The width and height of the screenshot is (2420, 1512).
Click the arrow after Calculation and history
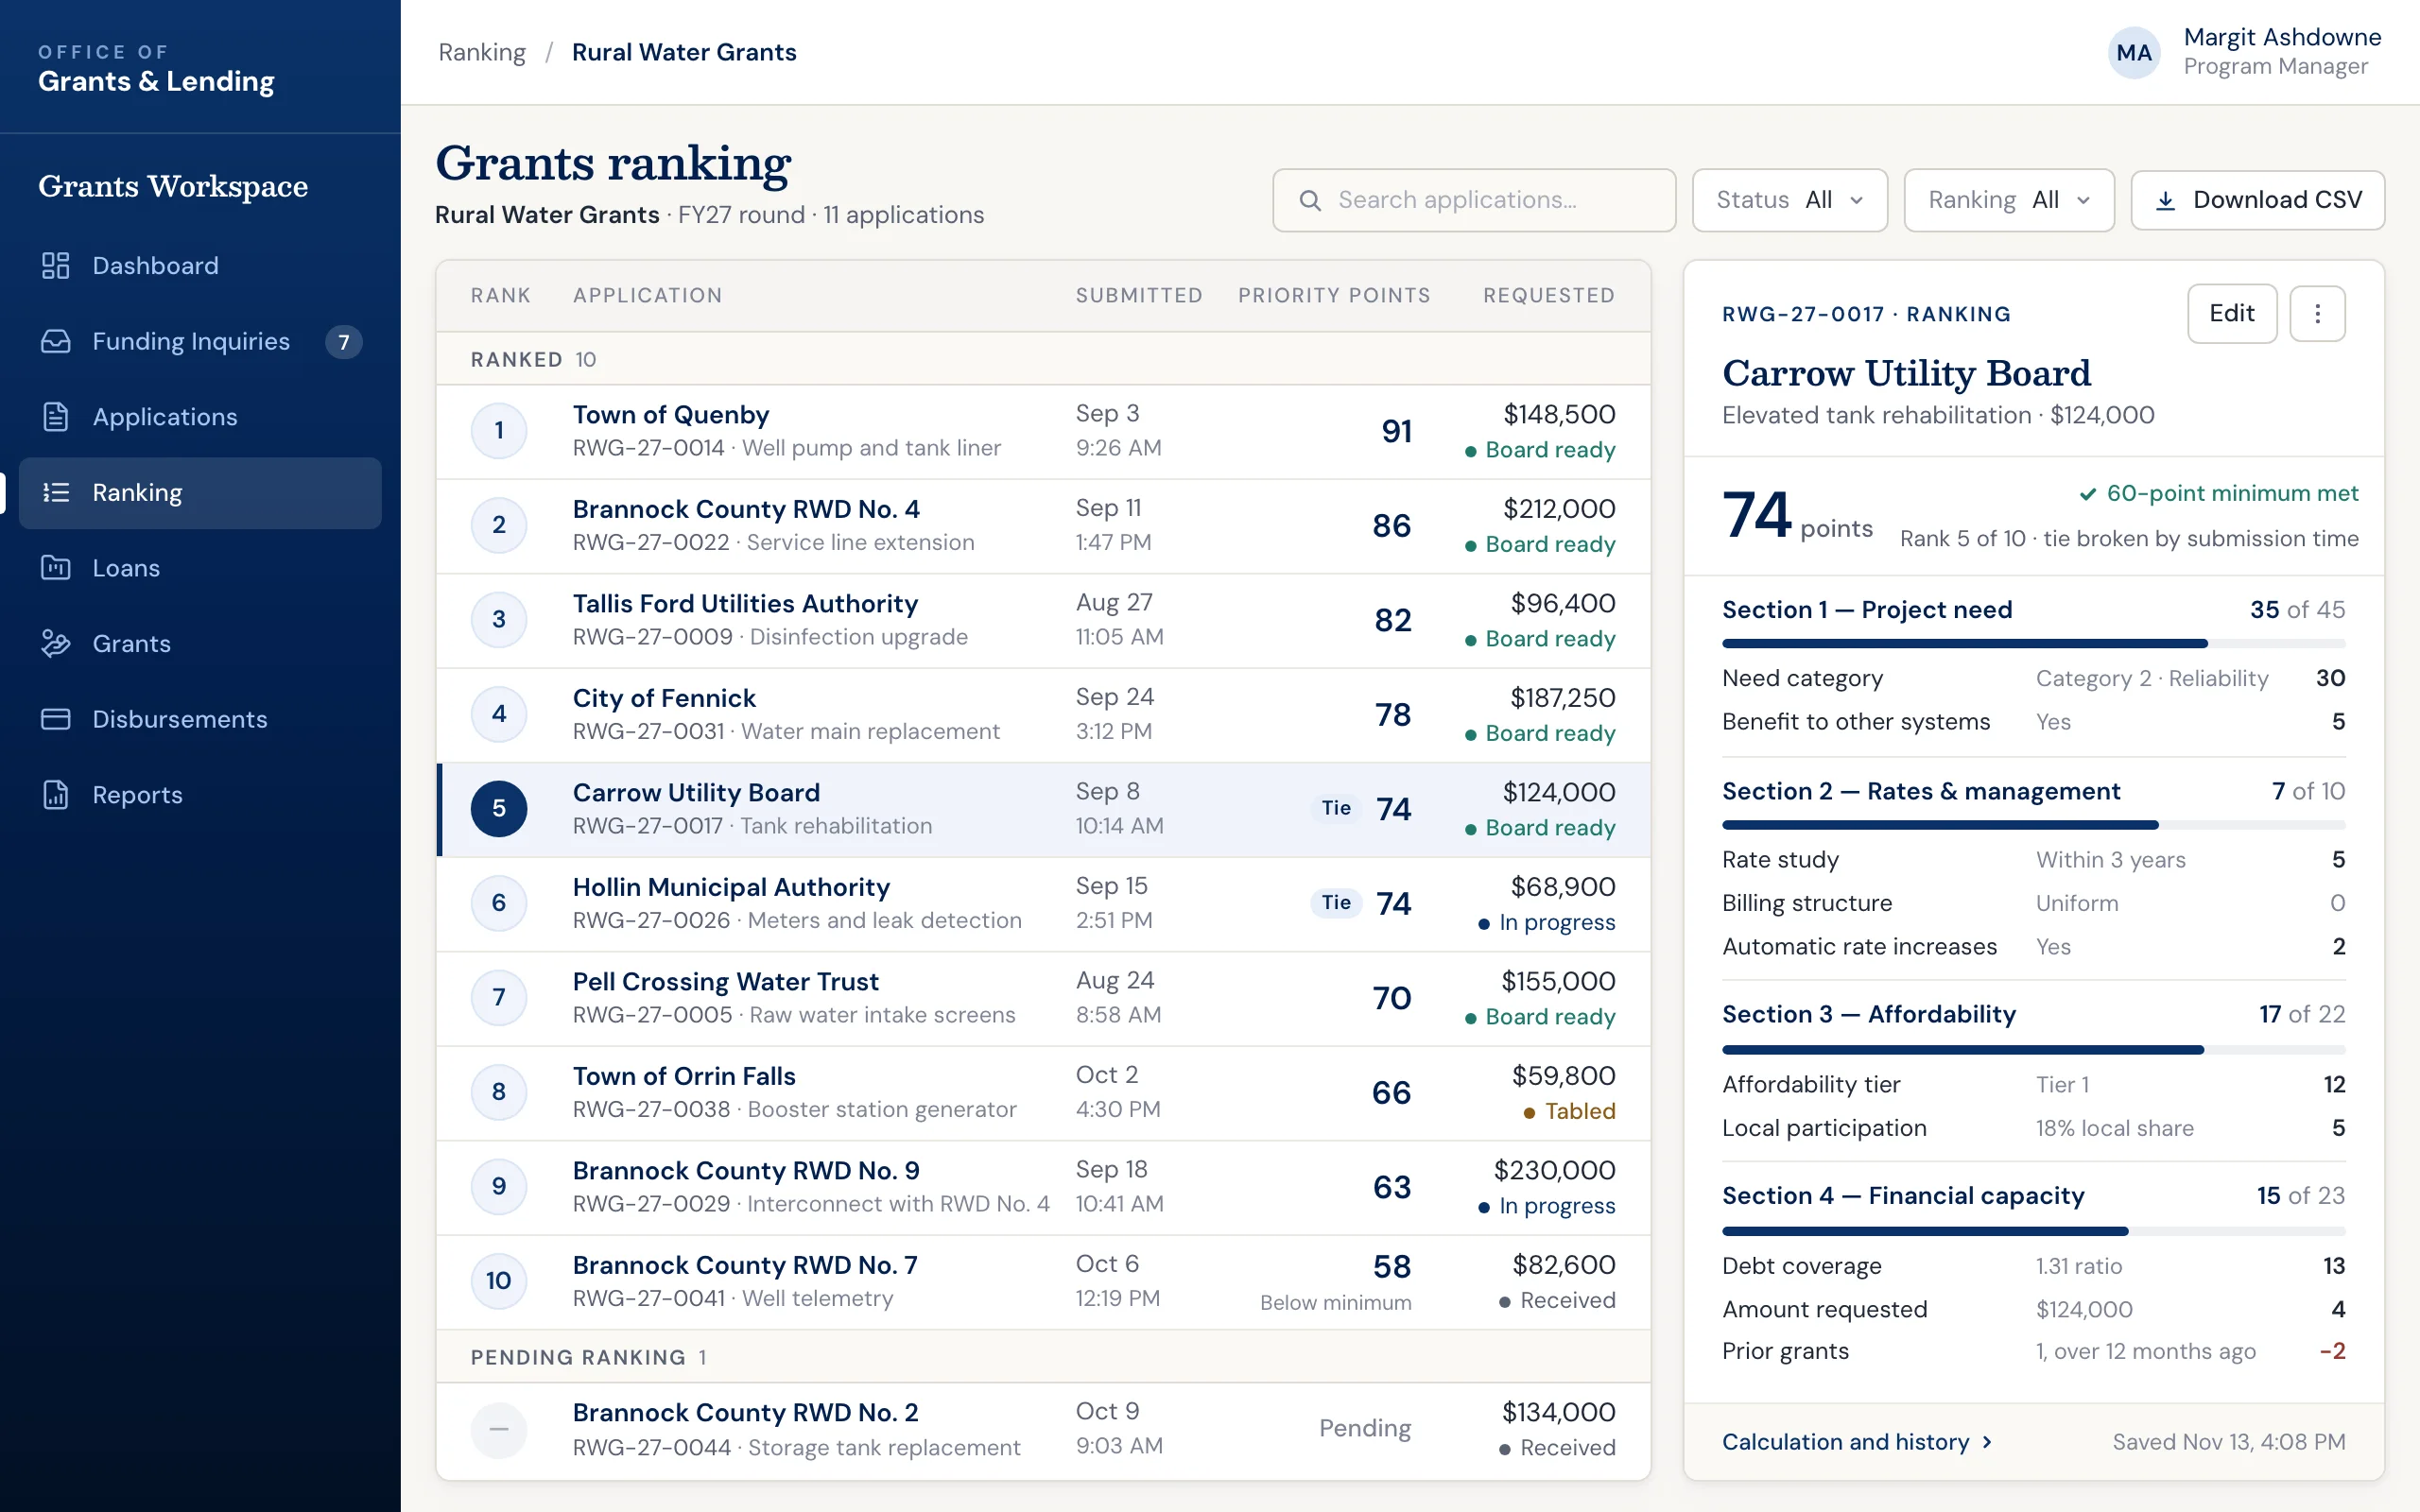(1987, 1442)
